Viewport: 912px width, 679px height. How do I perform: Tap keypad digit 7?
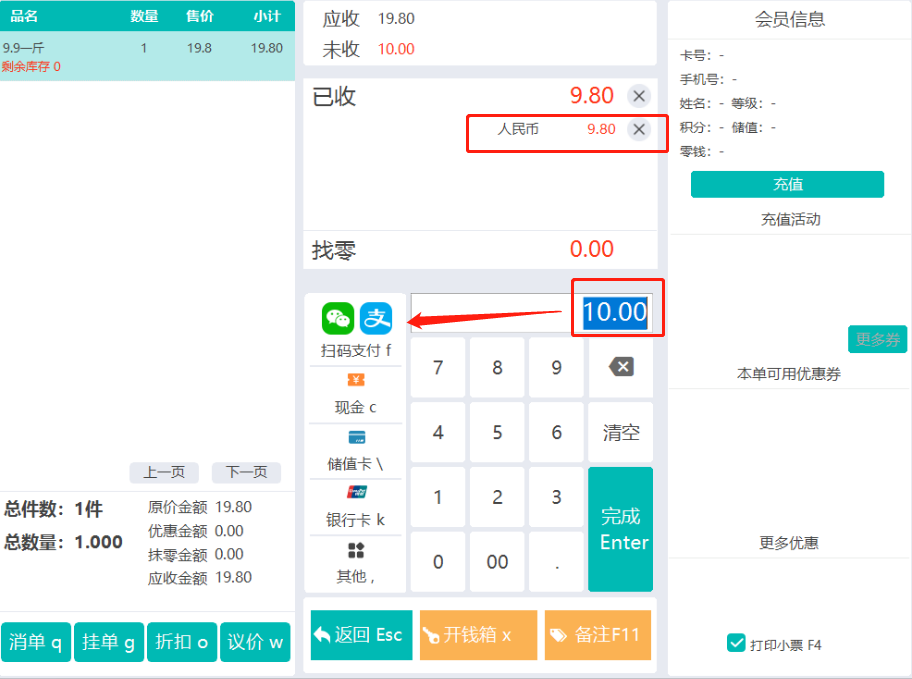(438, 368)
